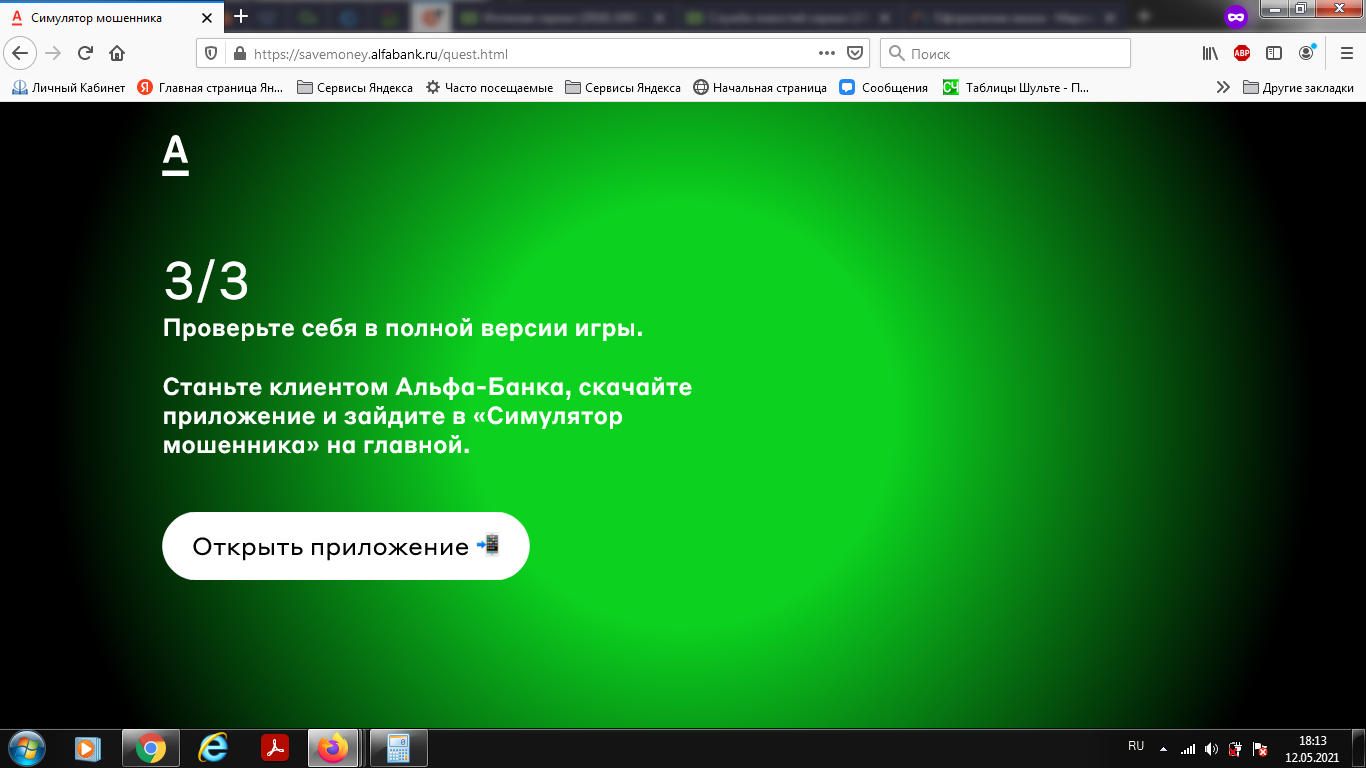Click the tracking protection shield icon

(x=210, y=54)
